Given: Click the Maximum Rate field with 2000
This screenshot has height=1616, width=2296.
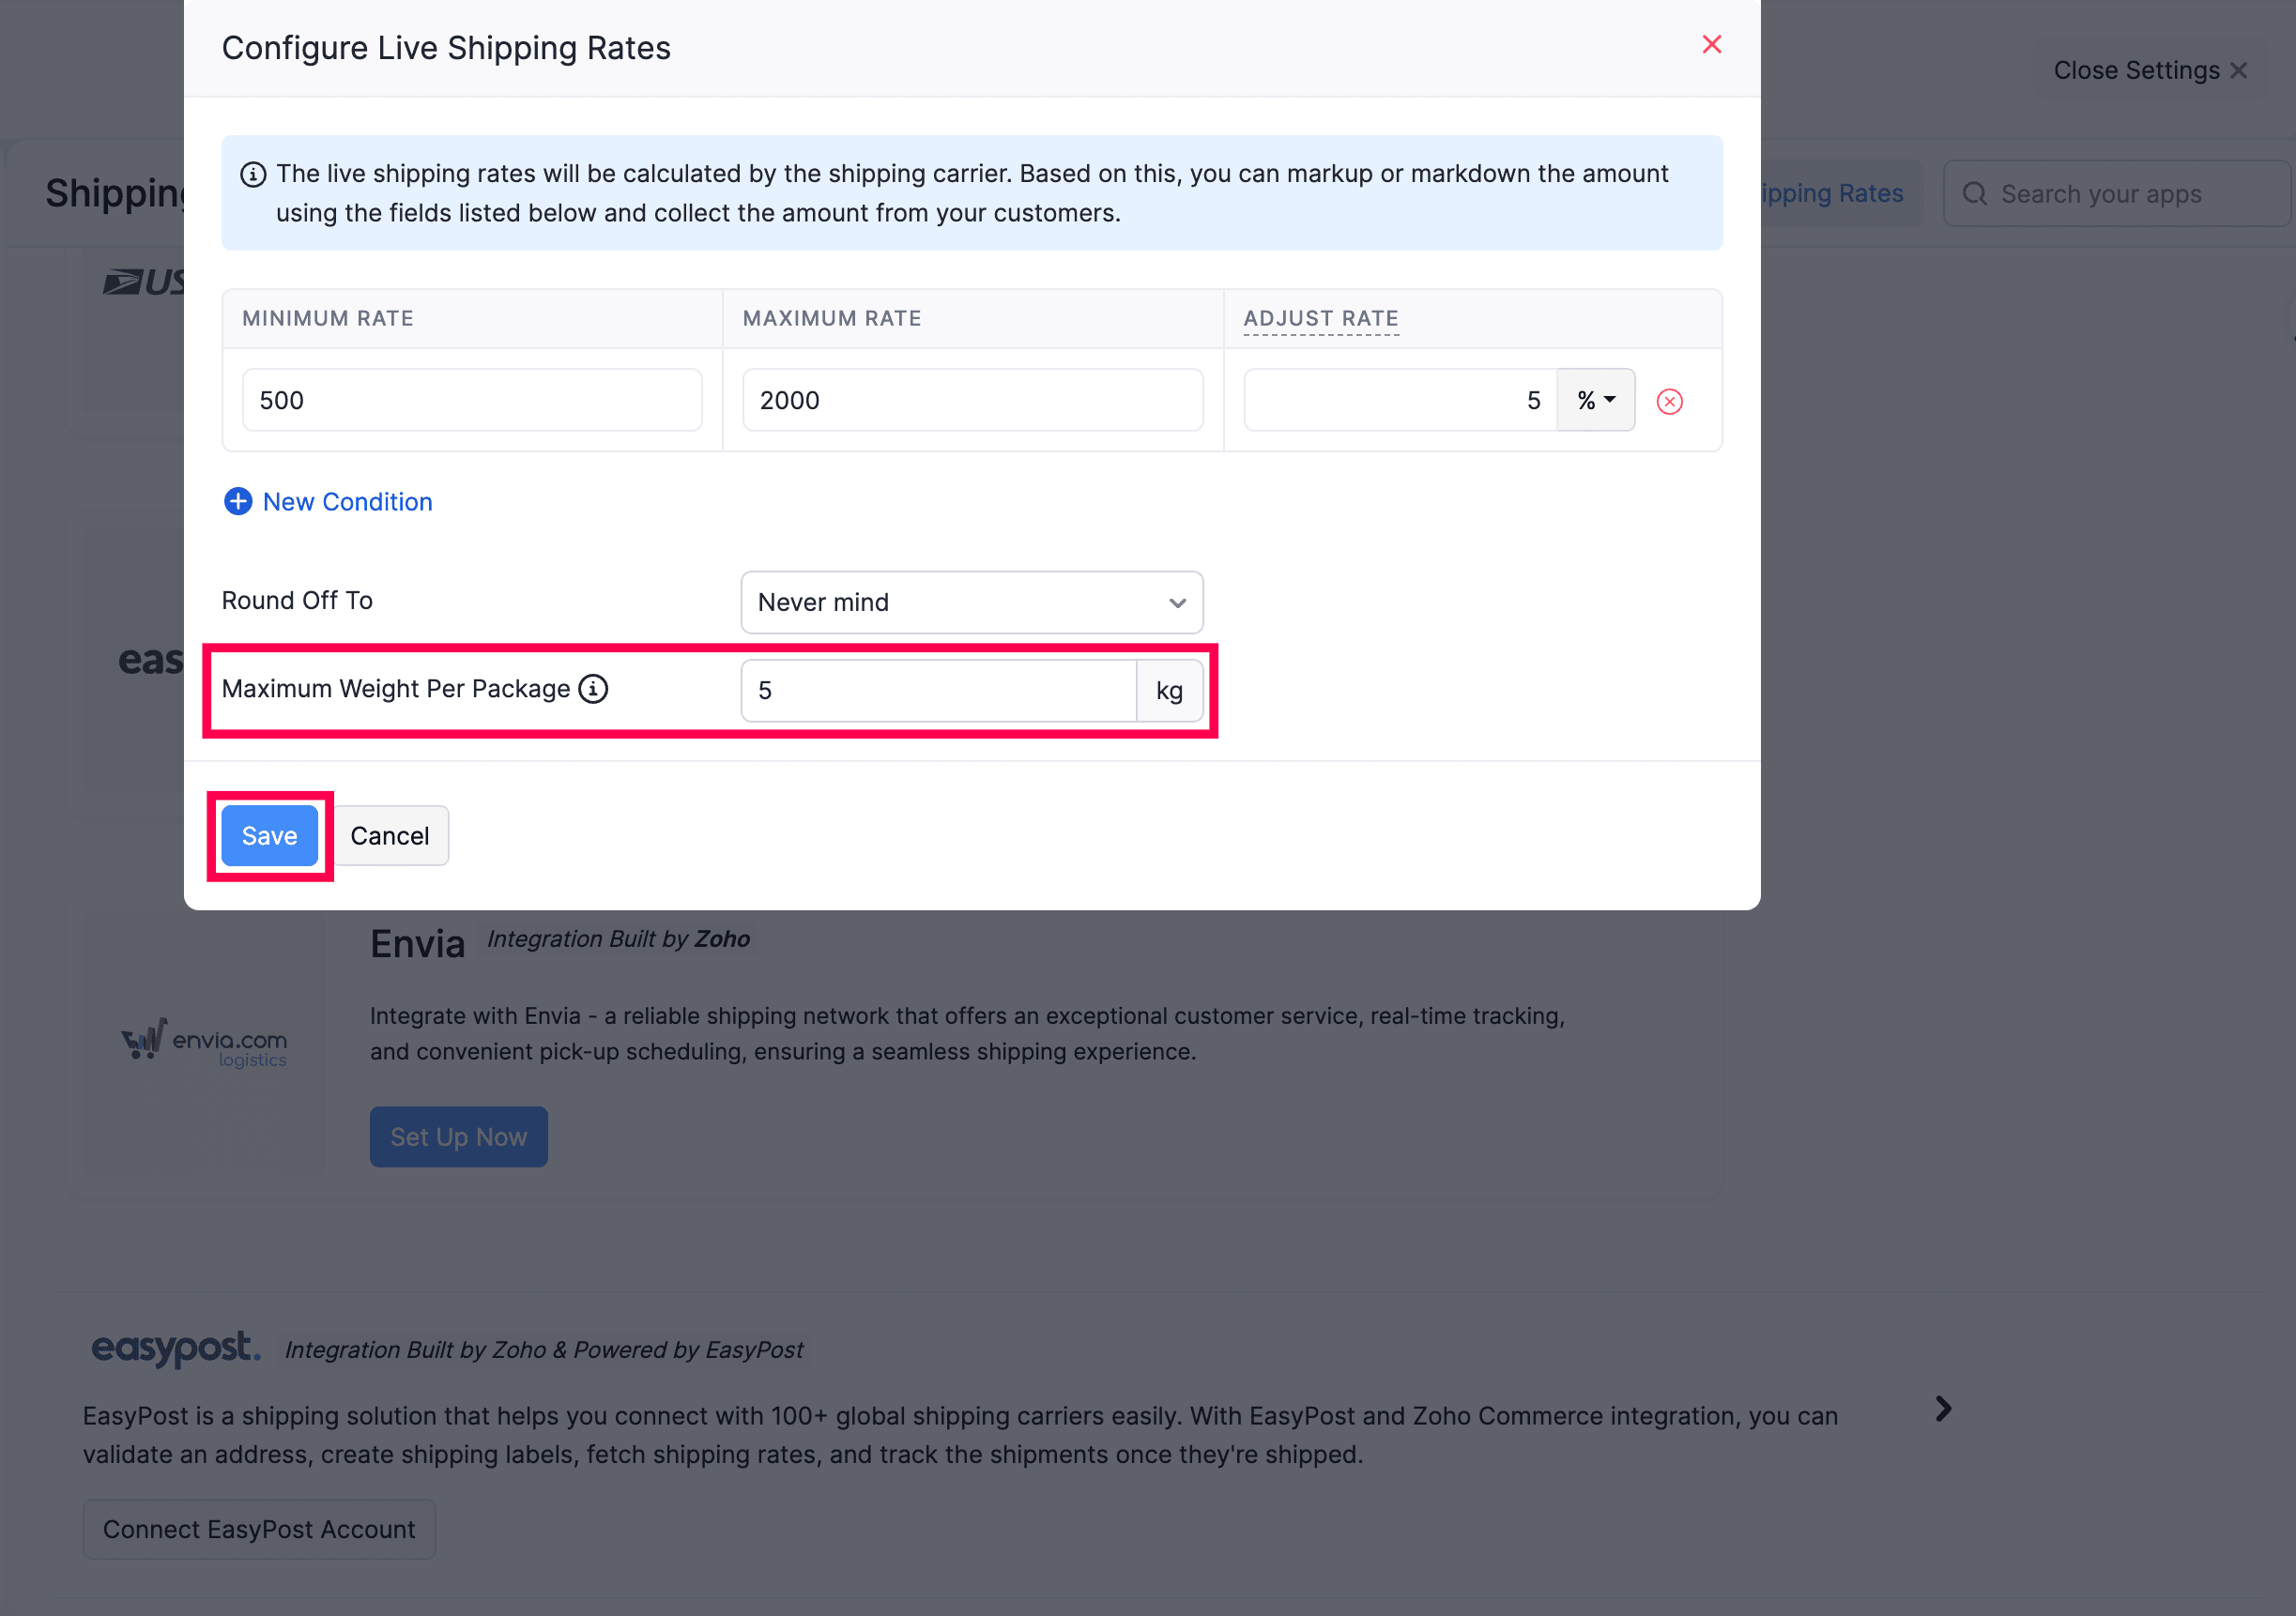Looking at the screenshot, I should click(972, 400).
